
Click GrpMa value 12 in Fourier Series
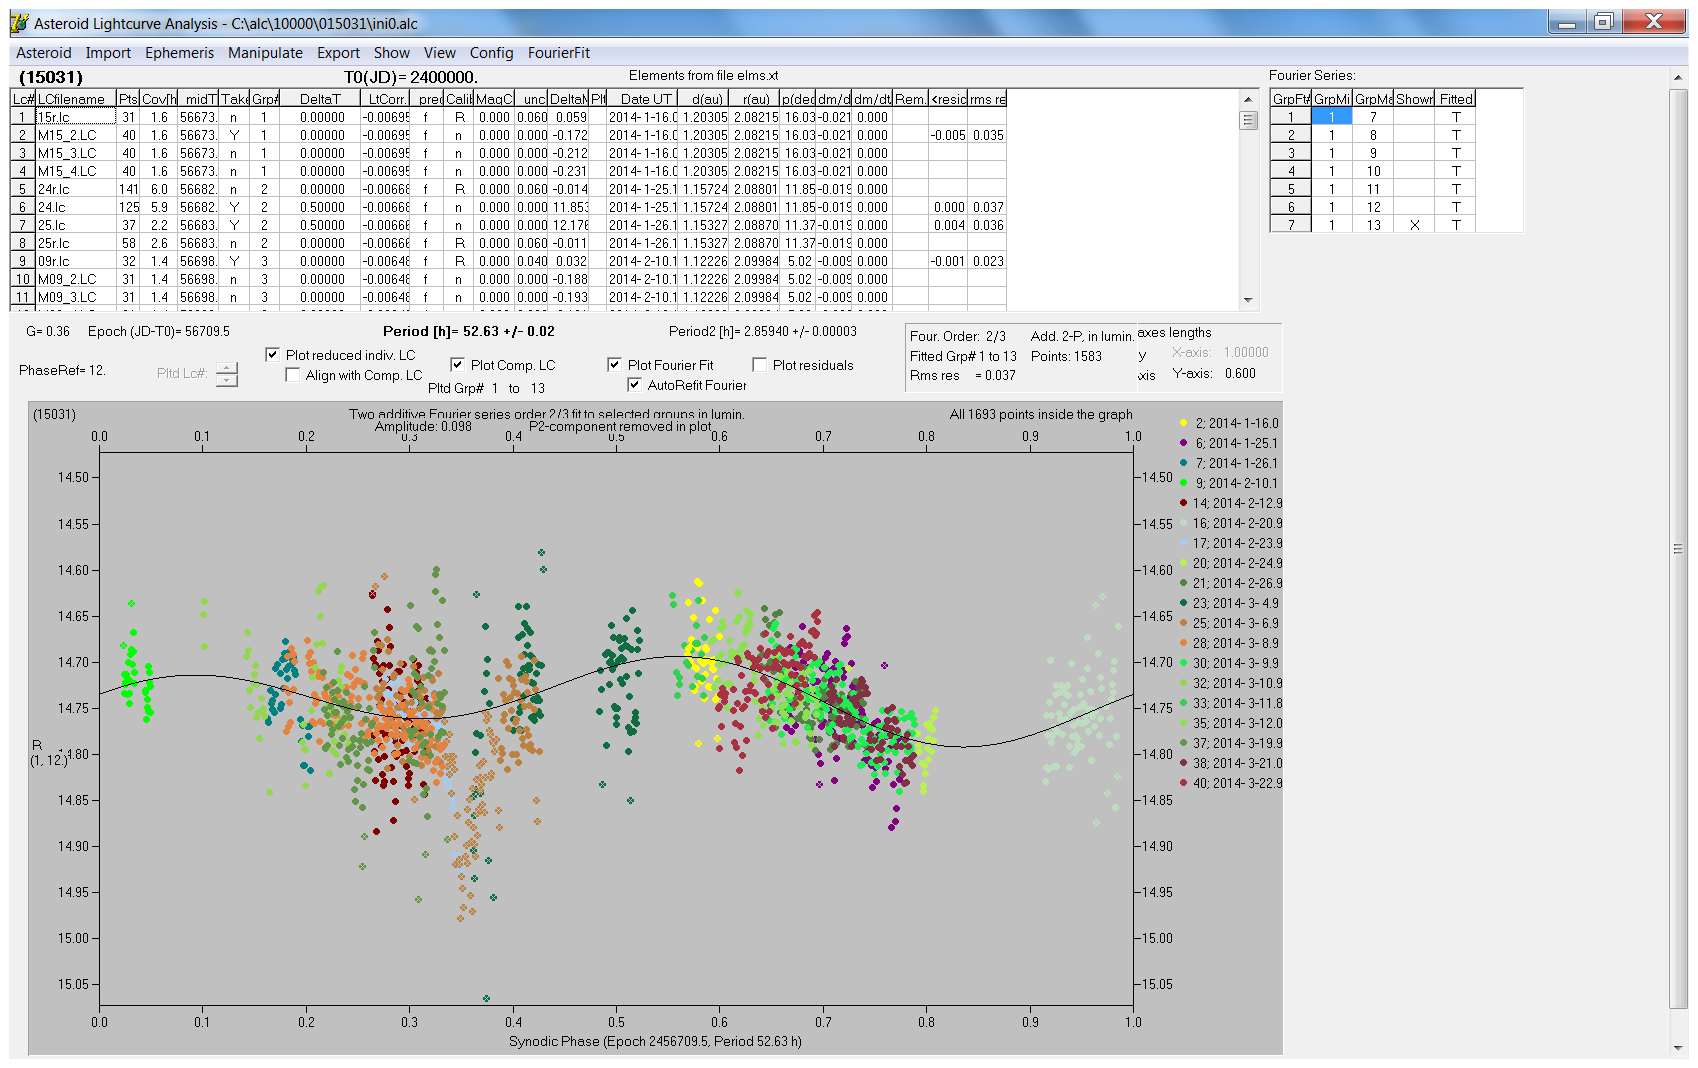coord(1373,207)
